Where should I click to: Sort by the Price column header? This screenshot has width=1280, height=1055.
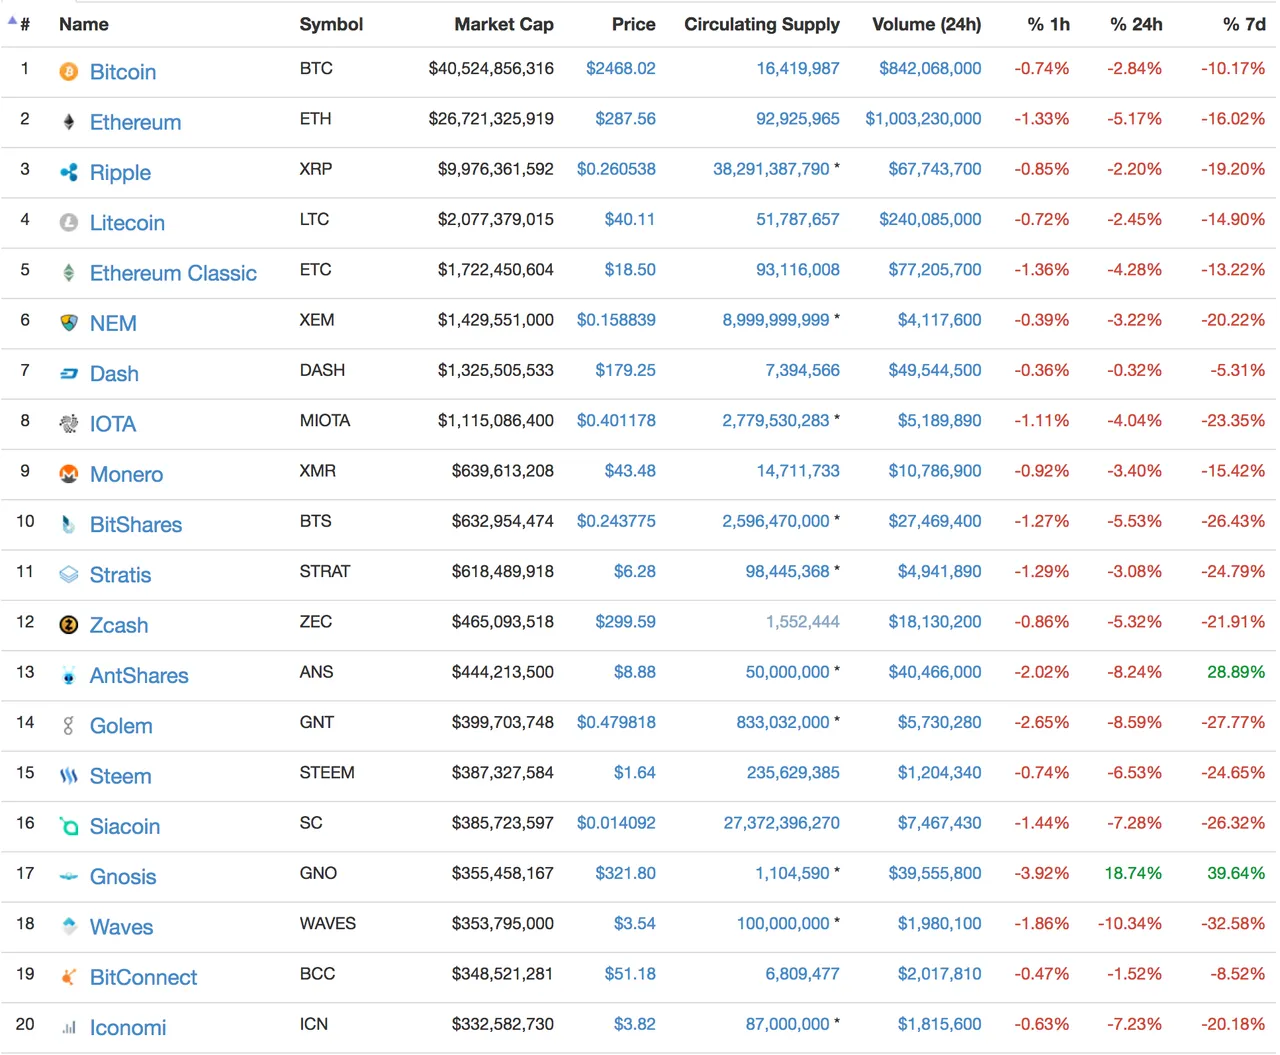coord(634,24)
